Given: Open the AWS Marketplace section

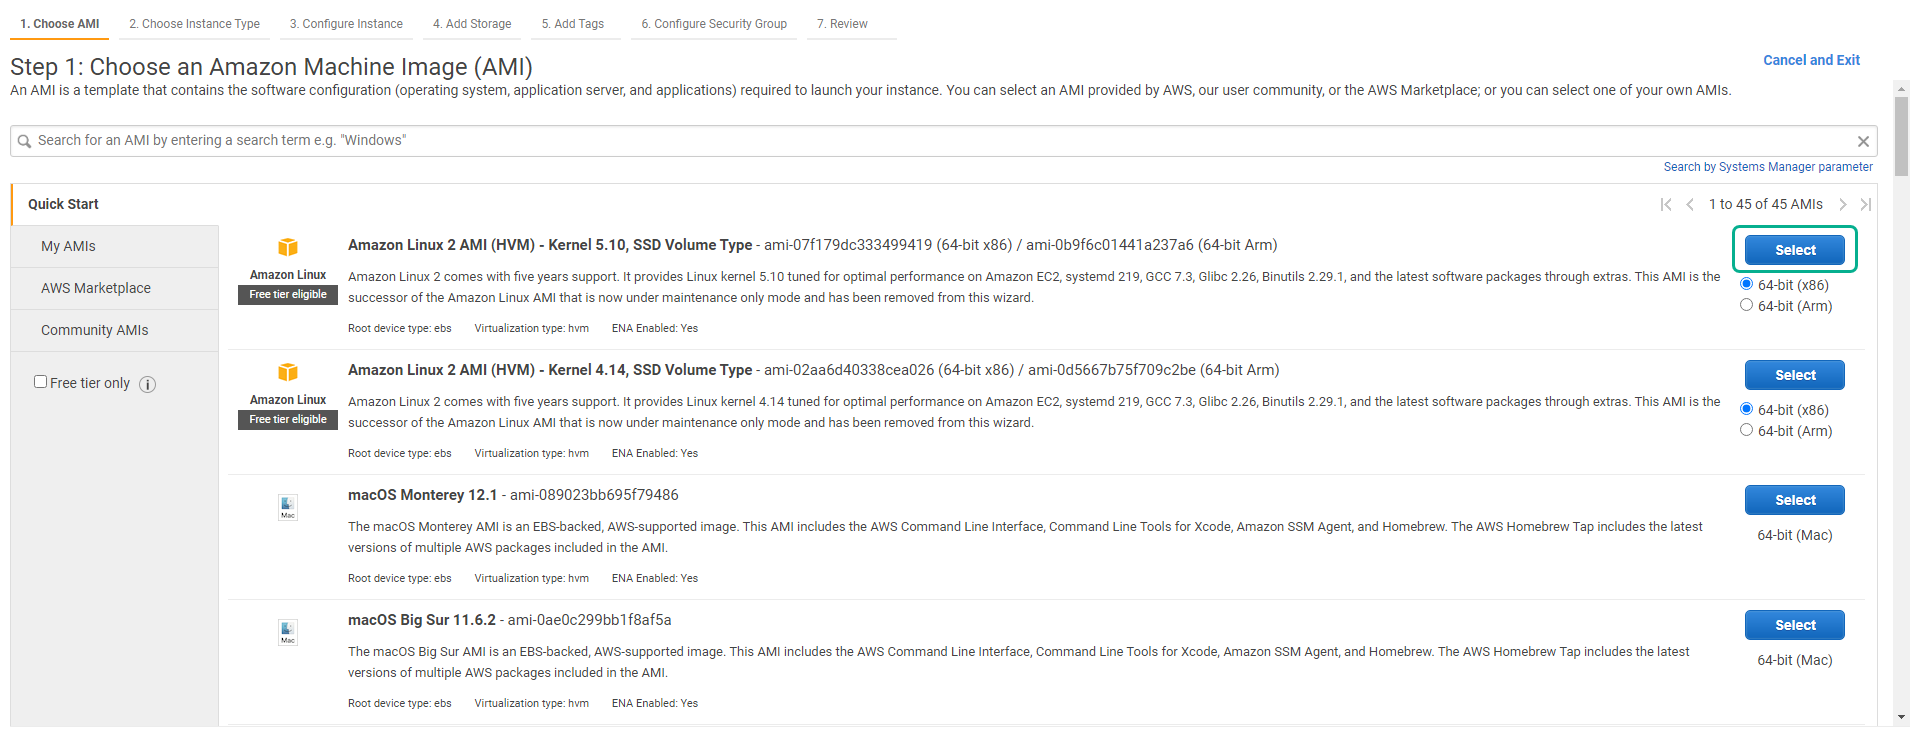Looking at the screenshot, I should 96,288.
